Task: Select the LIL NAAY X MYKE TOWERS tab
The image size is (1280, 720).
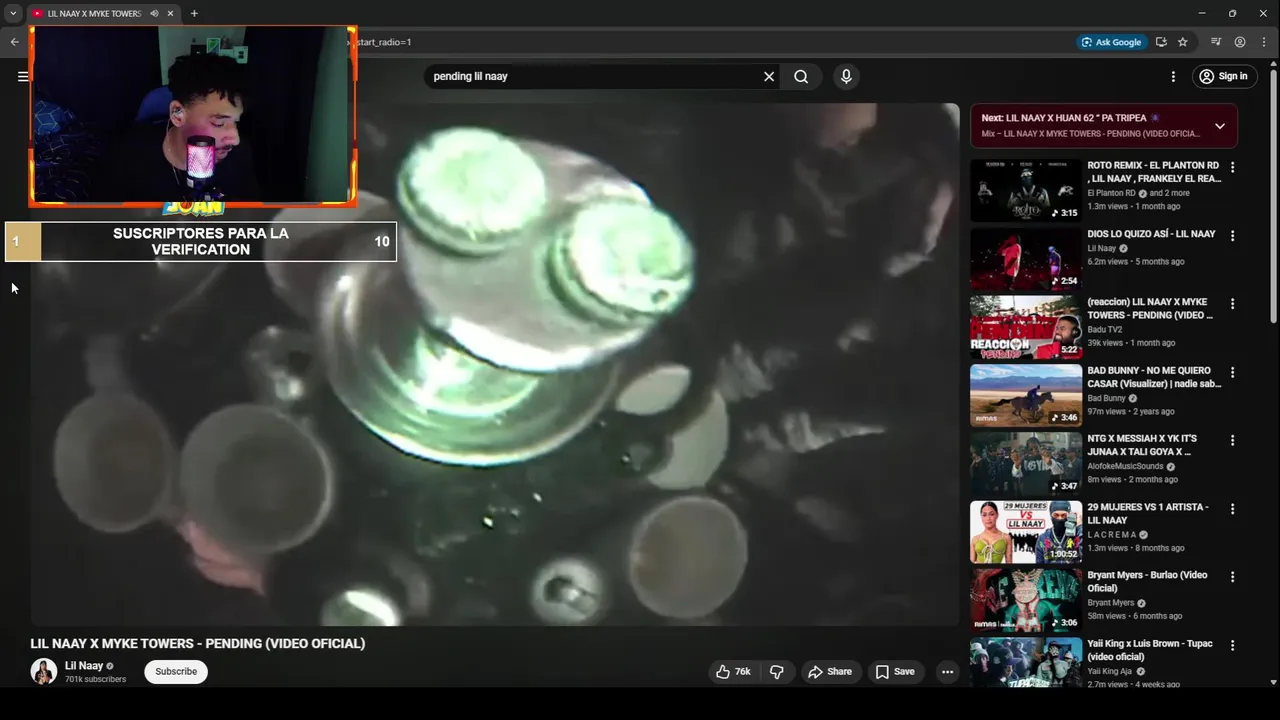Action: point(93,13)
